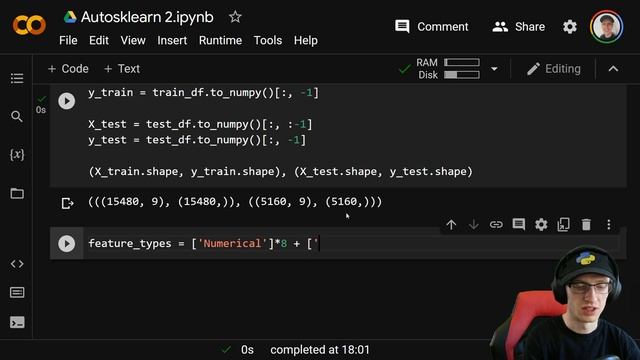Star the Autosklearn 2.ipynb notebook

[235, 17]
